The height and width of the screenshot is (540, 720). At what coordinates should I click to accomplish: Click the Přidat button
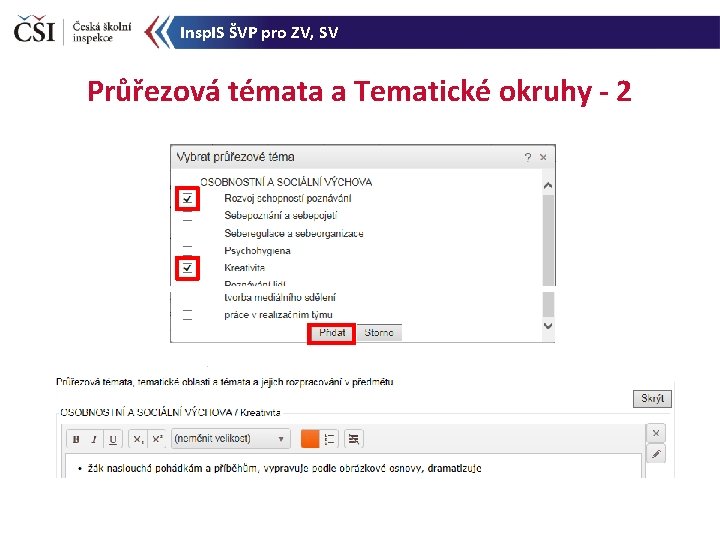coord(332,332)
